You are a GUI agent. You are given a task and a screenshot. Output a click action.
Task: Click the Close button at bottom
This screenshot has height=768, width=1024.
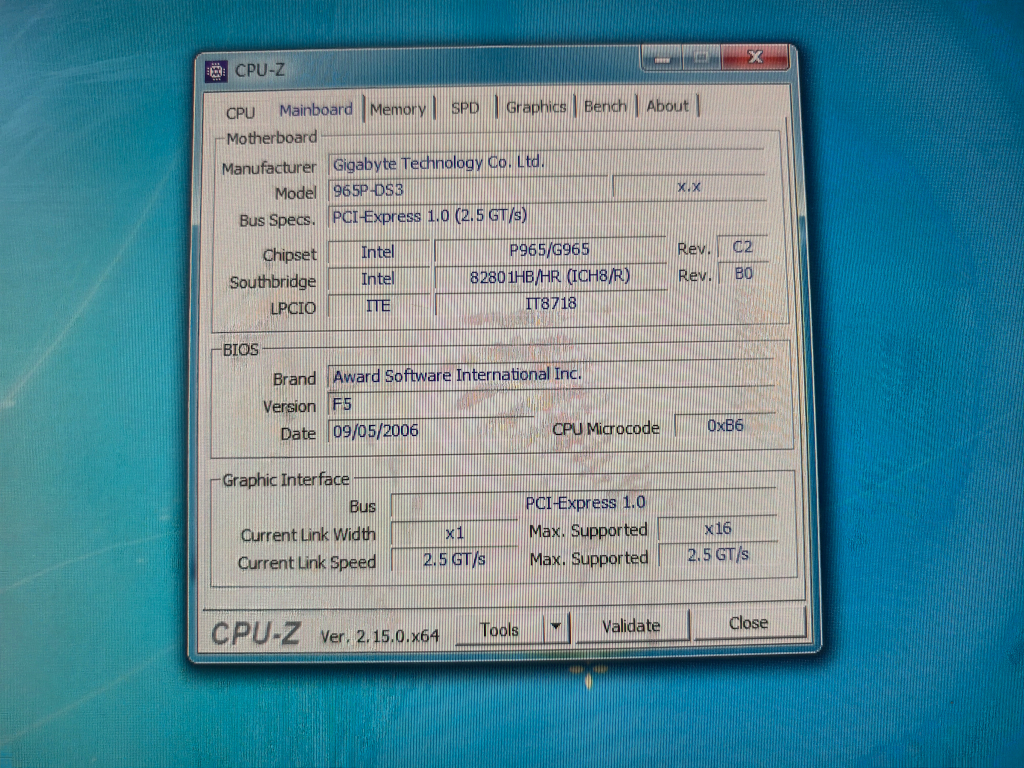pyautogui.click(x=748, y=622)
